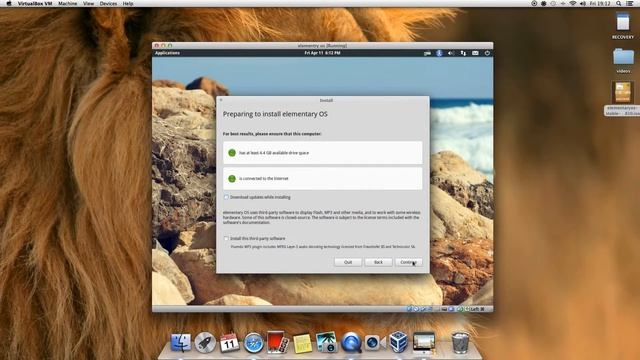Open the Help menu
This screenshot has height=360, width=640.
coord(128,3)
